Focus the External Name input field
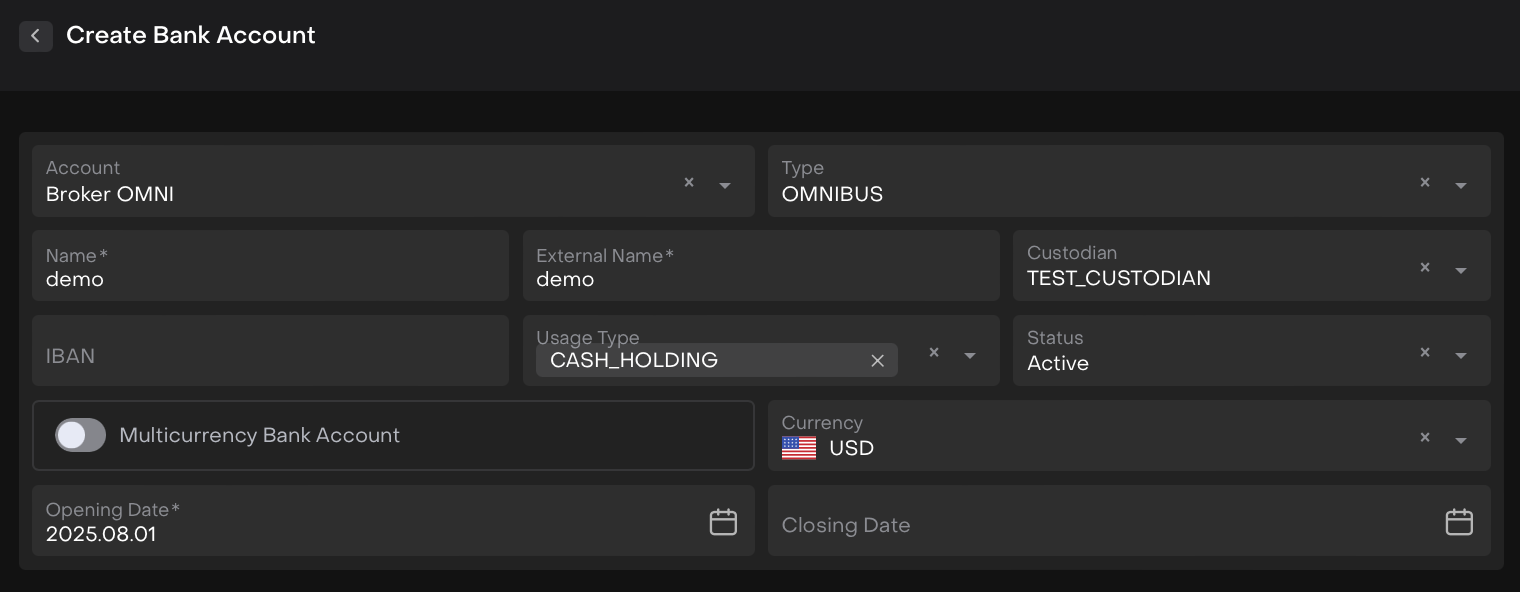This screenshot has height=592, width=1520. [760, 278]
